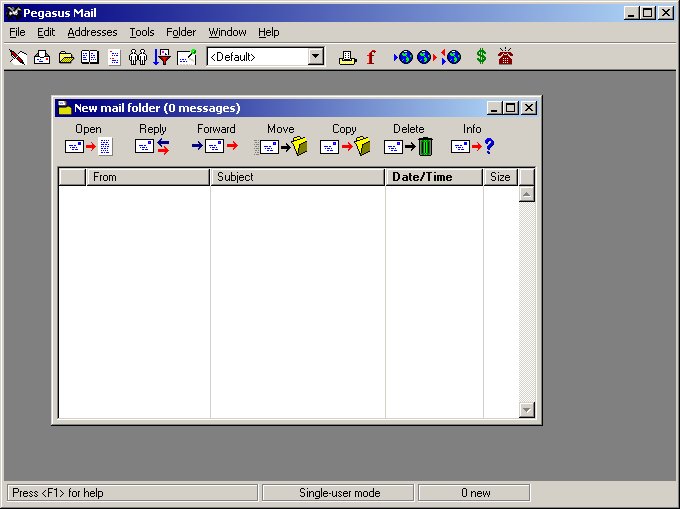This screenshot has height=509, width=680.
Task: Click the red f font icon
Action: click(371, 57)
